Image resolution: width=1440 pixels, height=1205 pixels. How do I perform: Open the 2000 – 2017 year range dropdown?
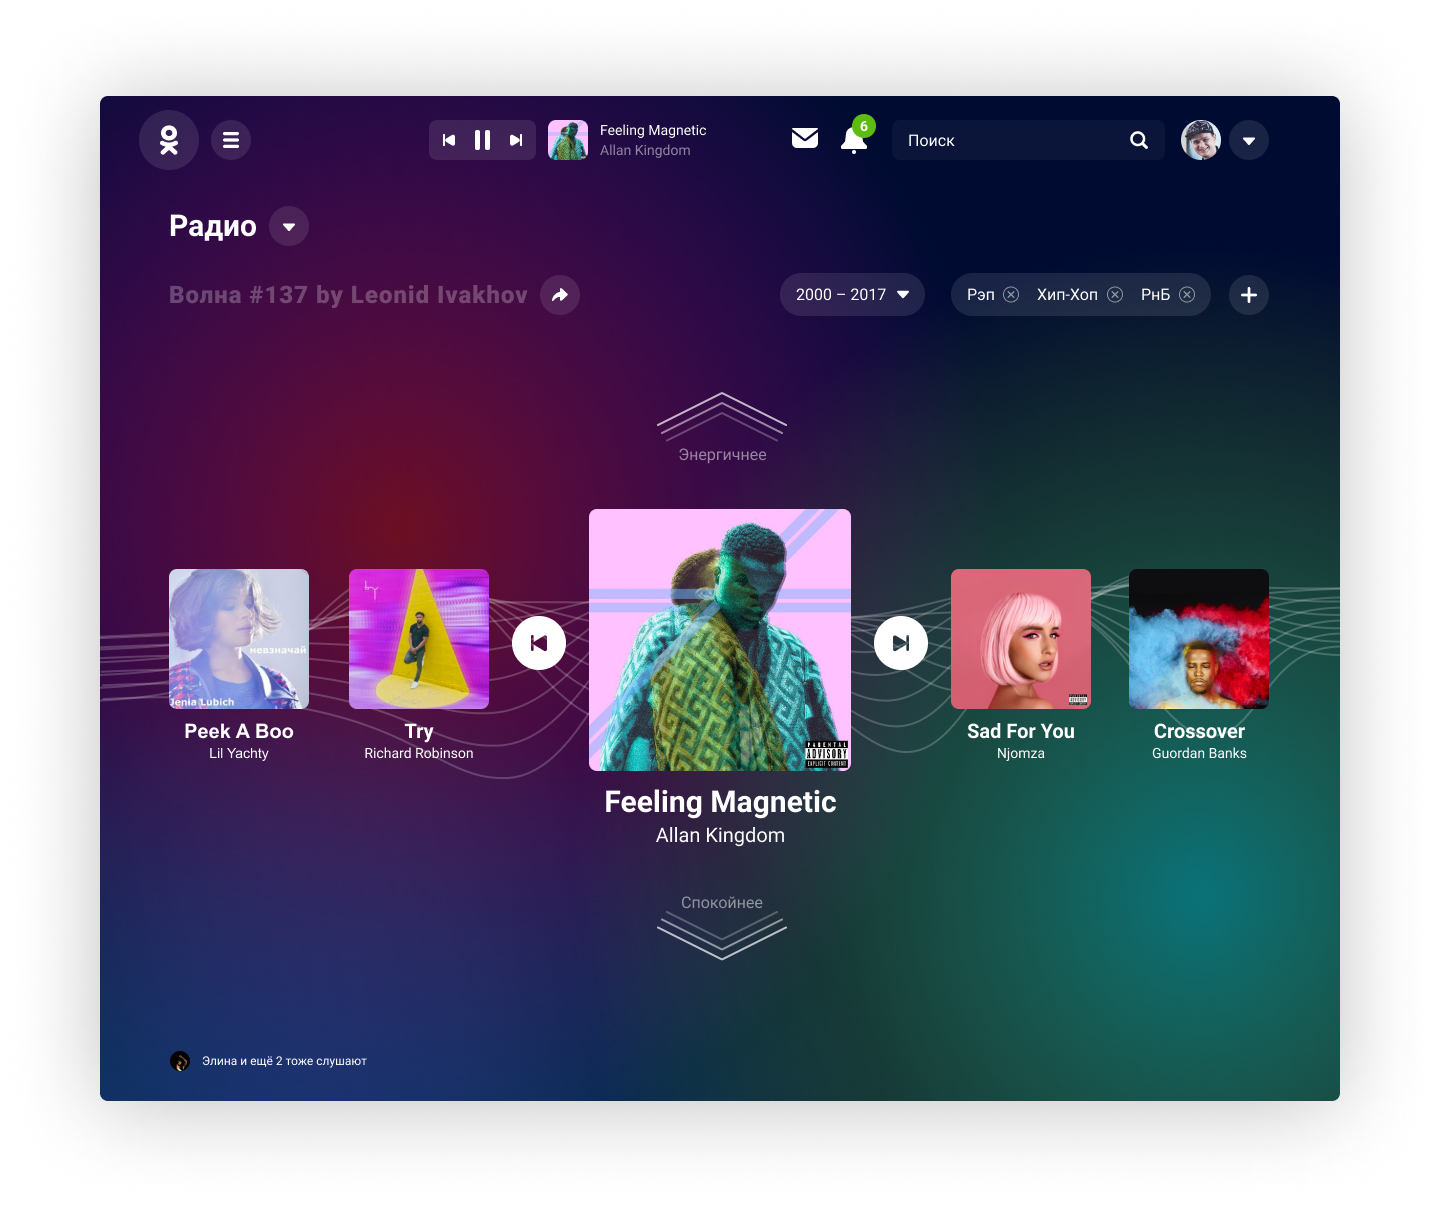coord(852,295)
